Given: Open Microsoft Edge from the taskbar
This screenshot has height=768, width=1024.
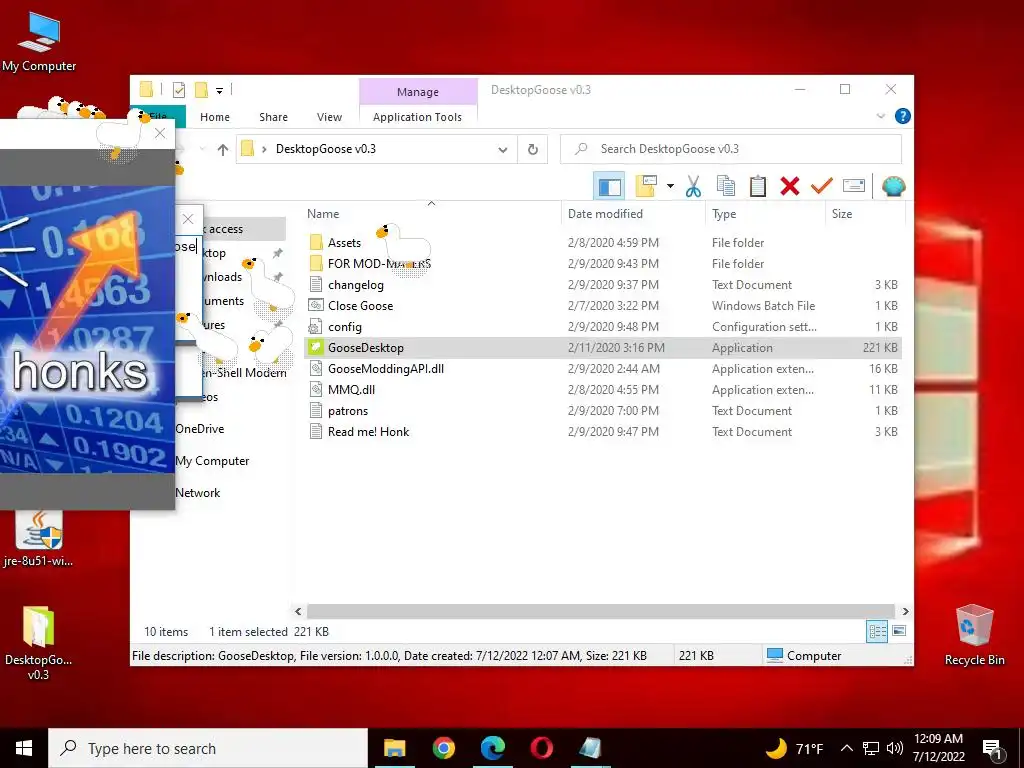Looking at the screenshot, I should coord(493,748).
